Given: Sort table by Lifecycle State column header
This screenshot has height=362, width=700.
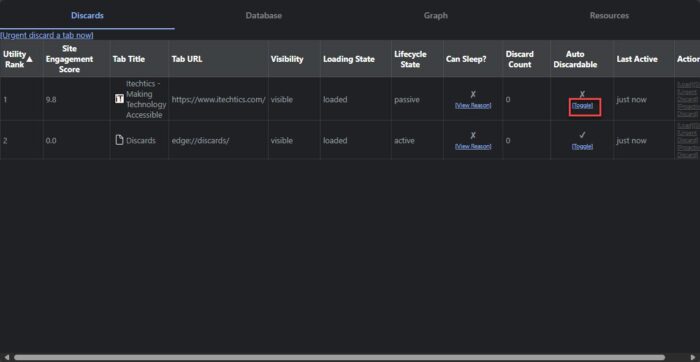Looking at the screenshot, I should (x=410, y=59).
